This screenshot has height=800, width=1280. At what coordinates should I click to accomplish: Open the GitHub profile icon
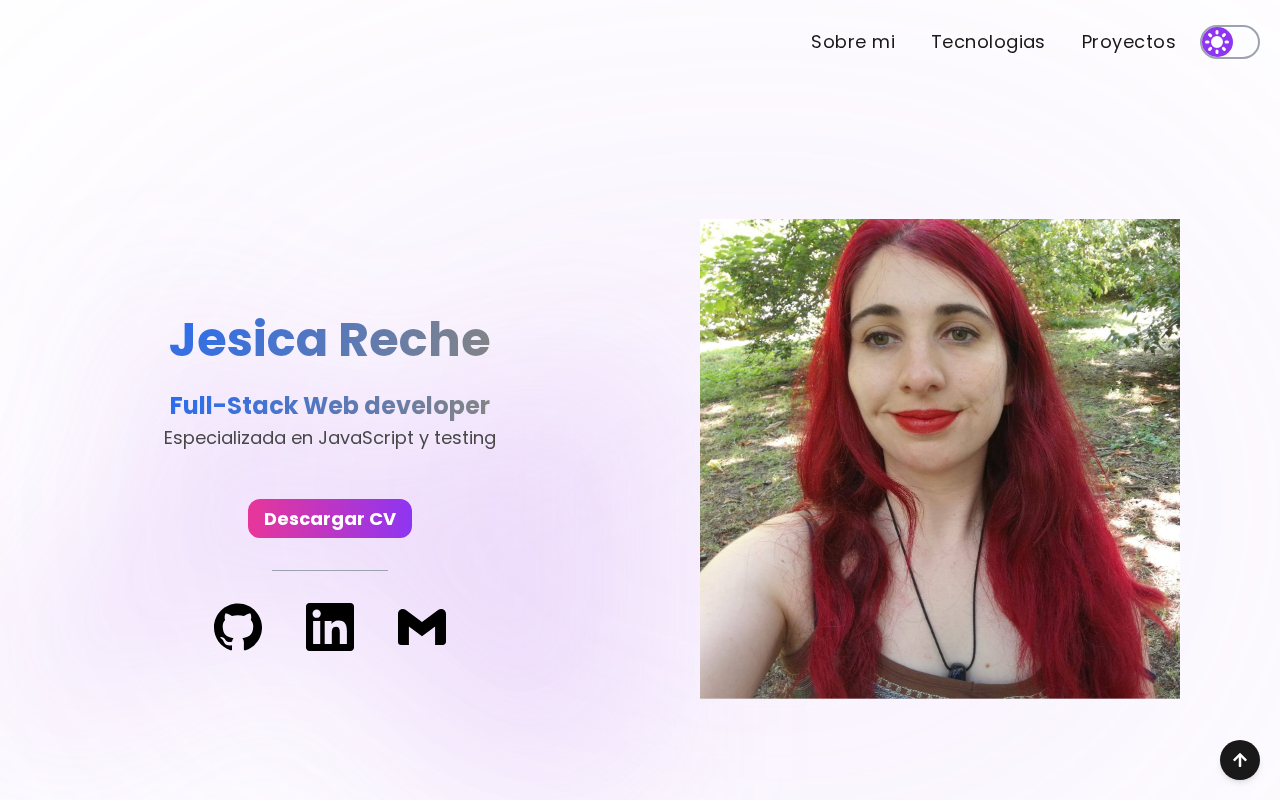[238, 627]
